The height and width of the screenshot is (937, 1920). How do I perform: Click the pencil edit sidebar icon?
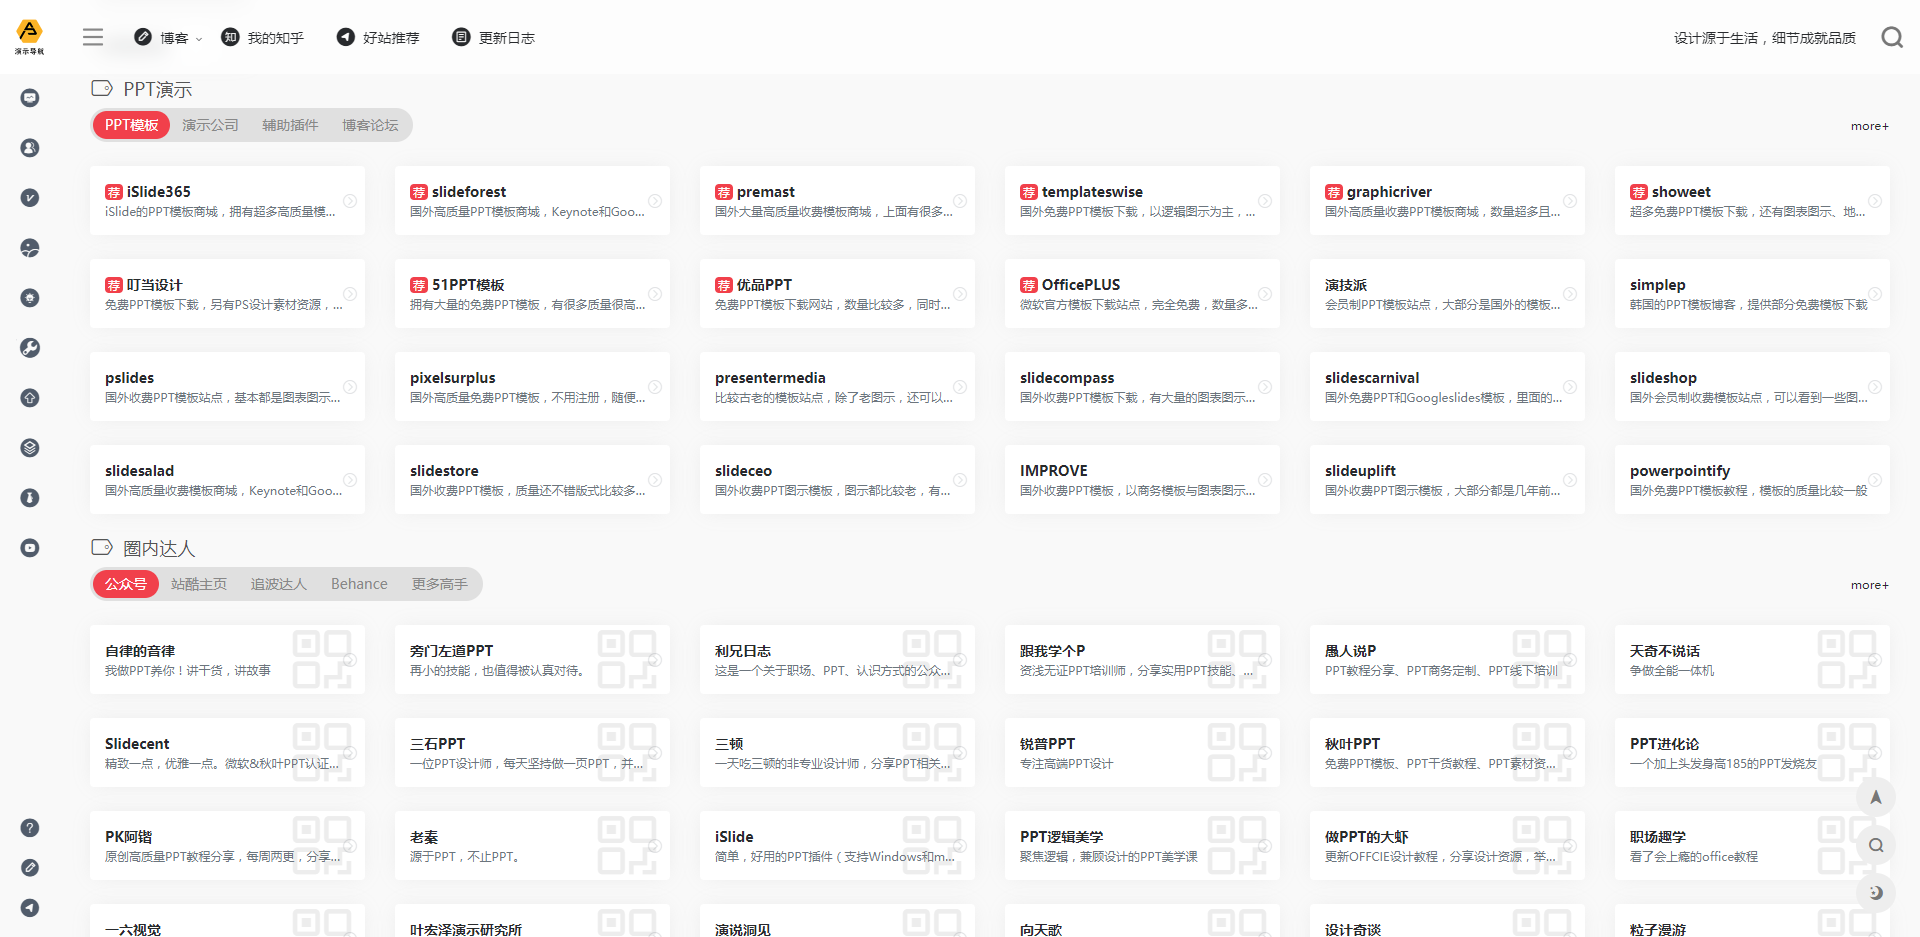30,868
